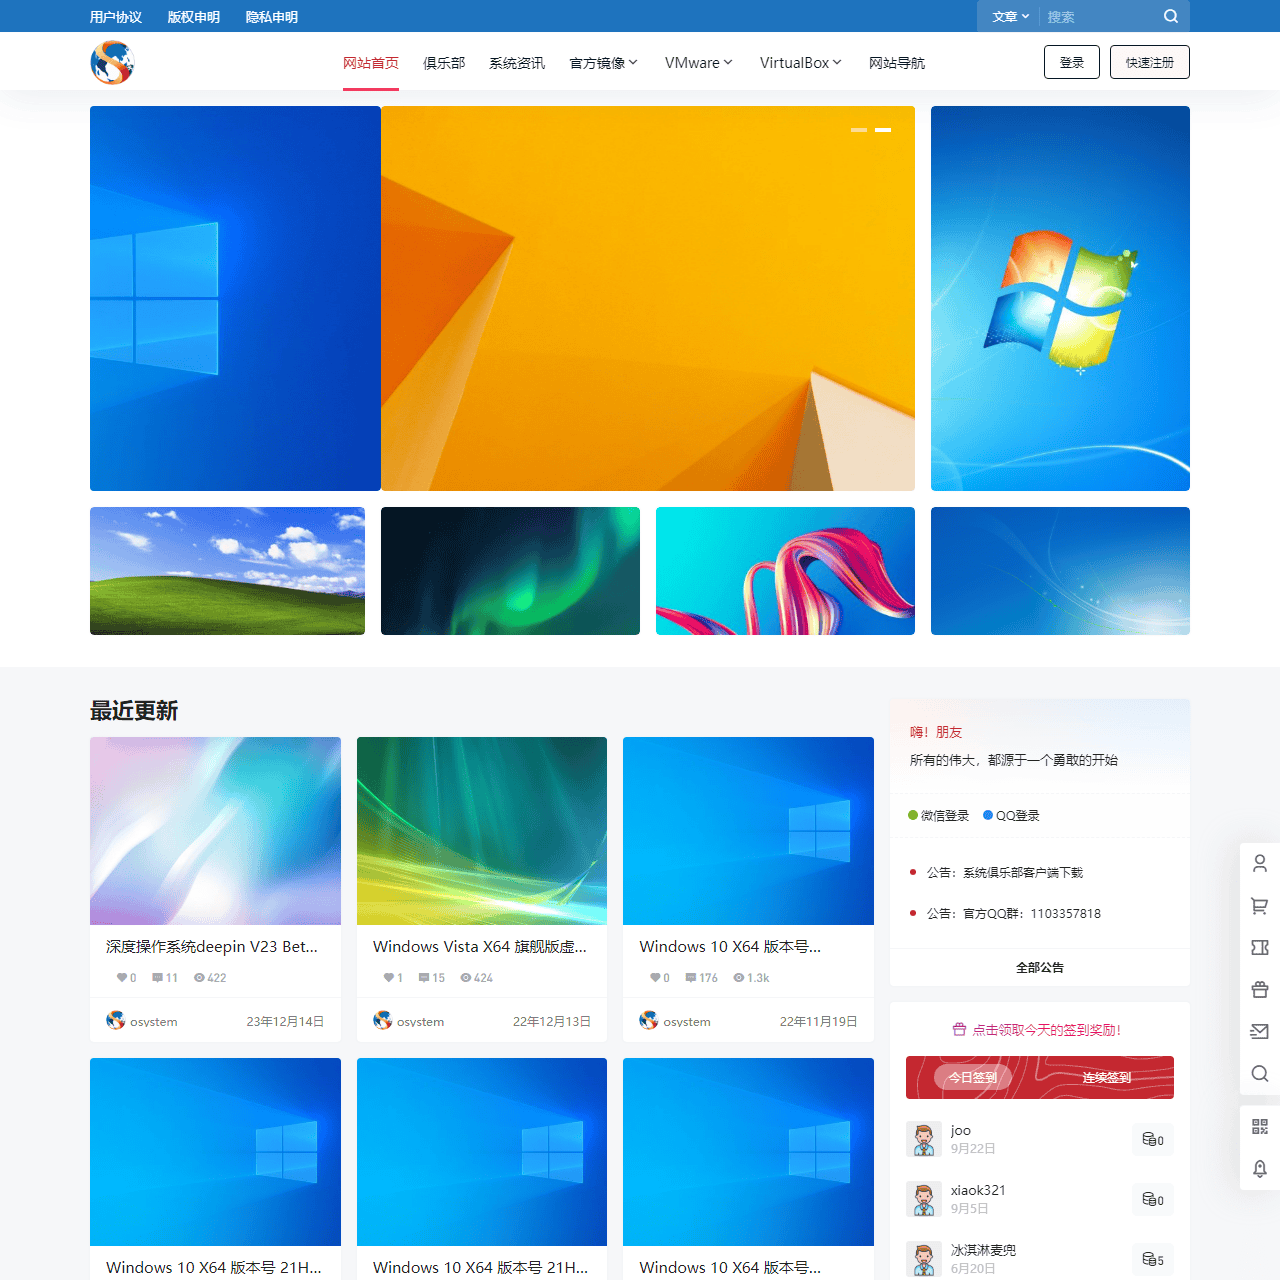Open the pink ribbon Windows 11 thumbnail
The image size is (1280, 1280).
[x=785, y=571]
